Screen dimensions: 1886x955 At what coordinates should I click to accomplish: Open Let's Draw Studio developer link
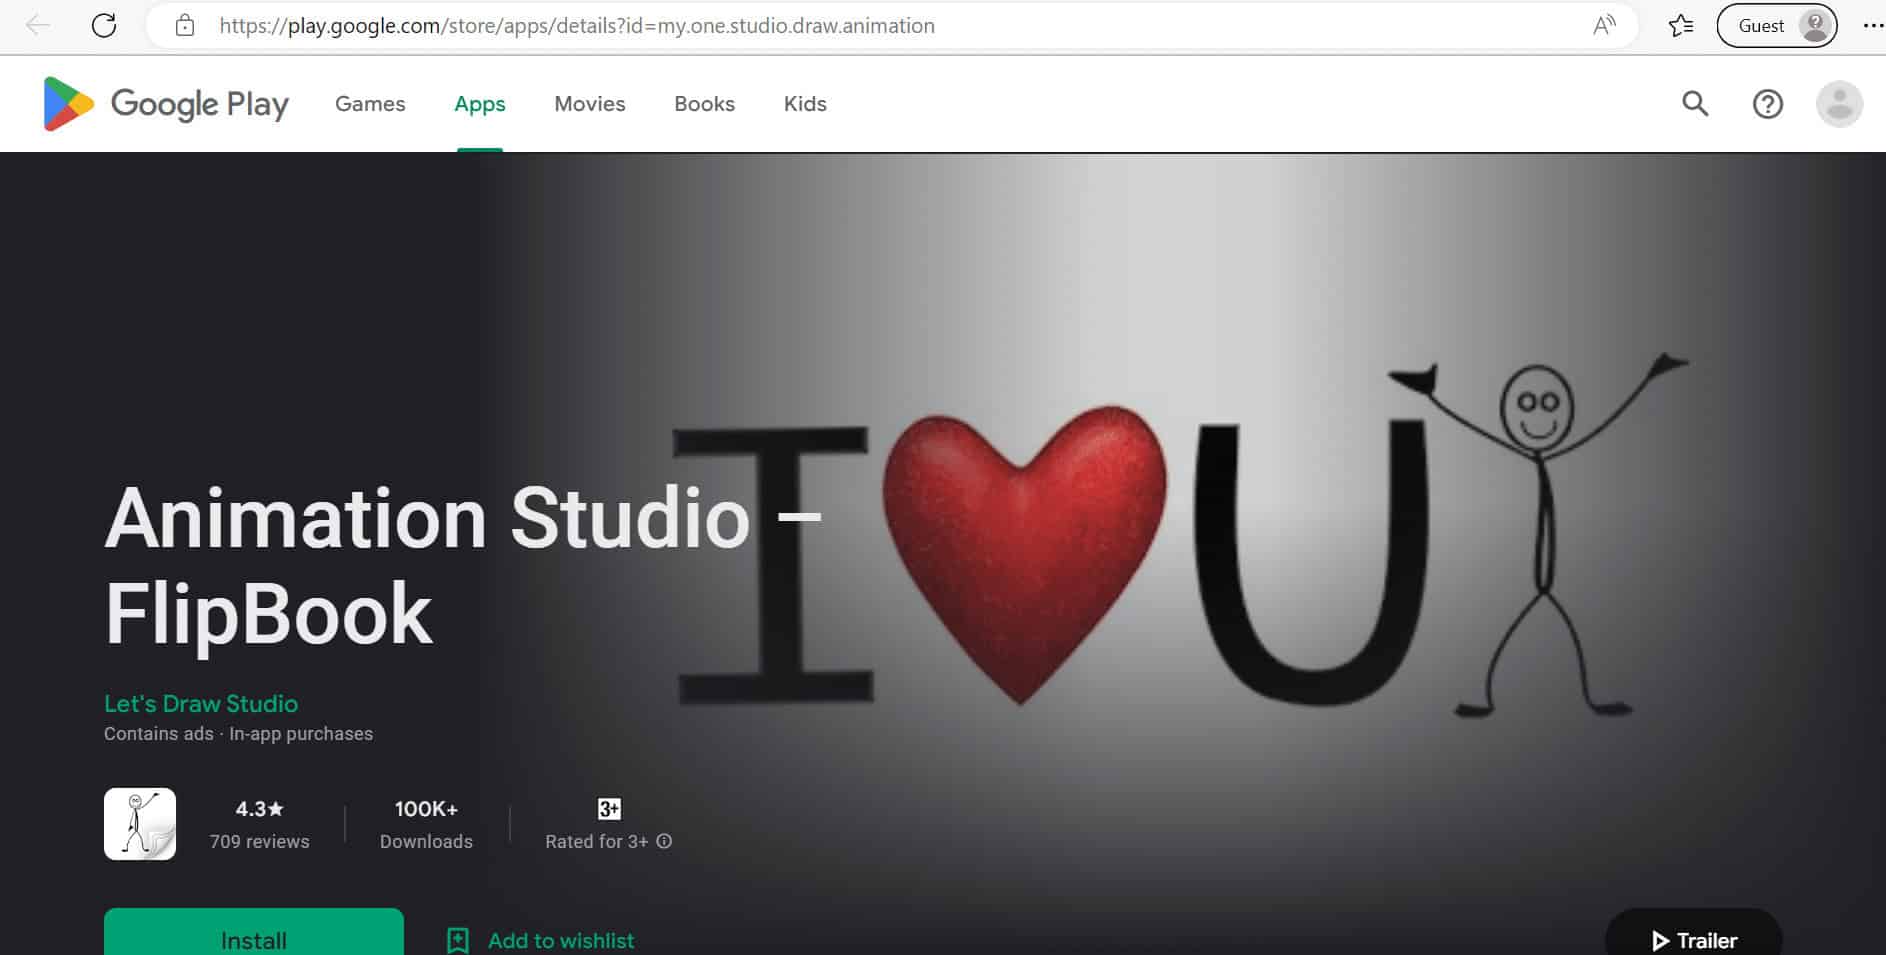[x=201, y=703]
